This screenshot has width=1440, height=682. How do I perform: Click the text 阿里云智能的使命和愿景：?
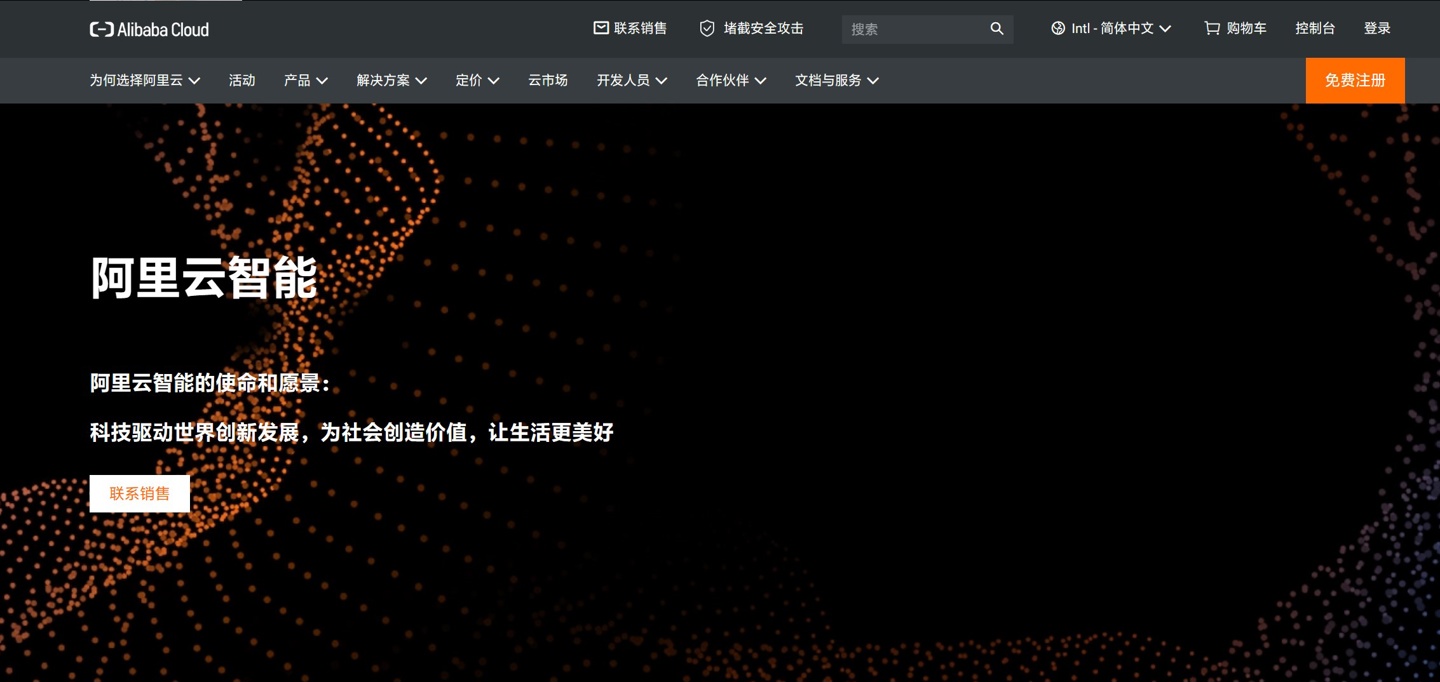click(210, 383)
